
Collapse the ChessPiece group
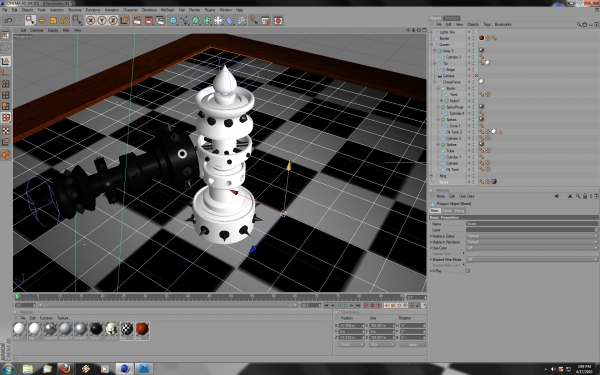point(435,82)
